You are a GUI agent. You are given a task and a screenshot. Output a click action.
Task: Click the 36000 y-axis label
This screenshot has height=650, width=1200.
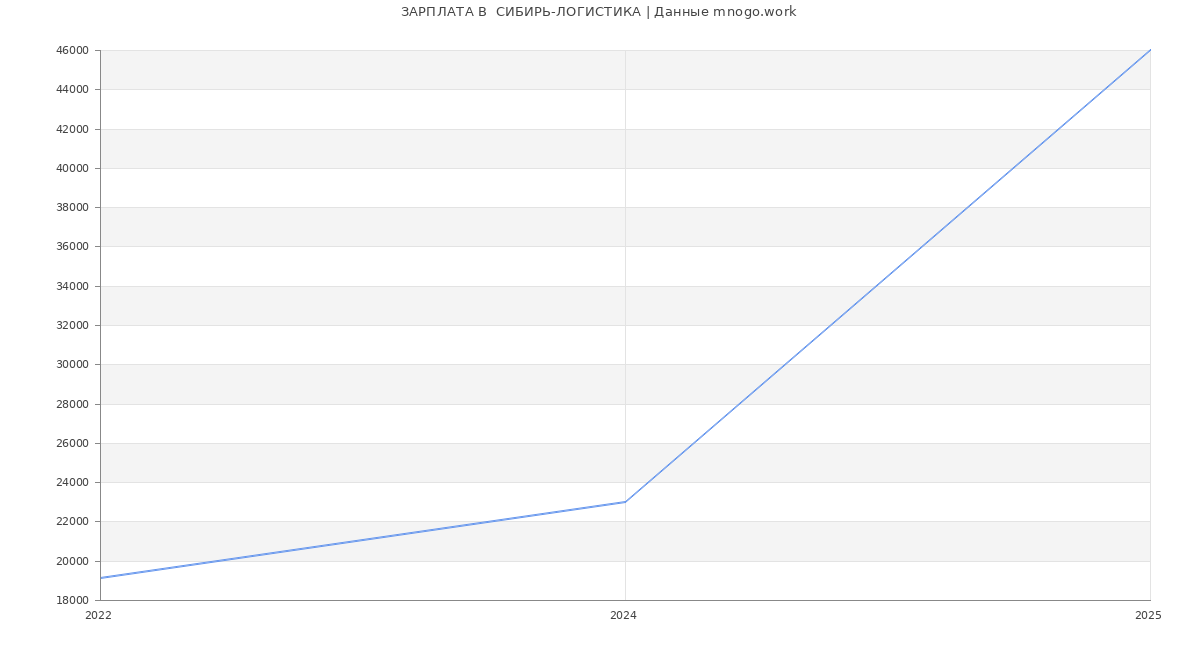point(72,247)
